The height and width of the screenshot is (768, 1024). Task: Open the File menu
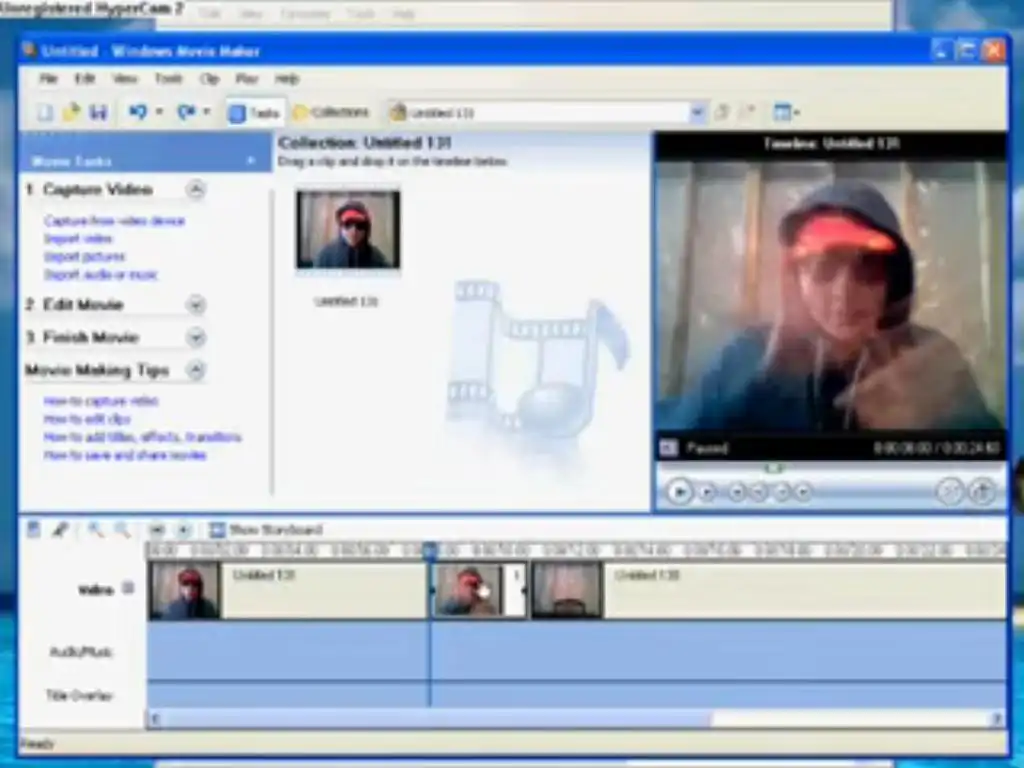[48, 79]
